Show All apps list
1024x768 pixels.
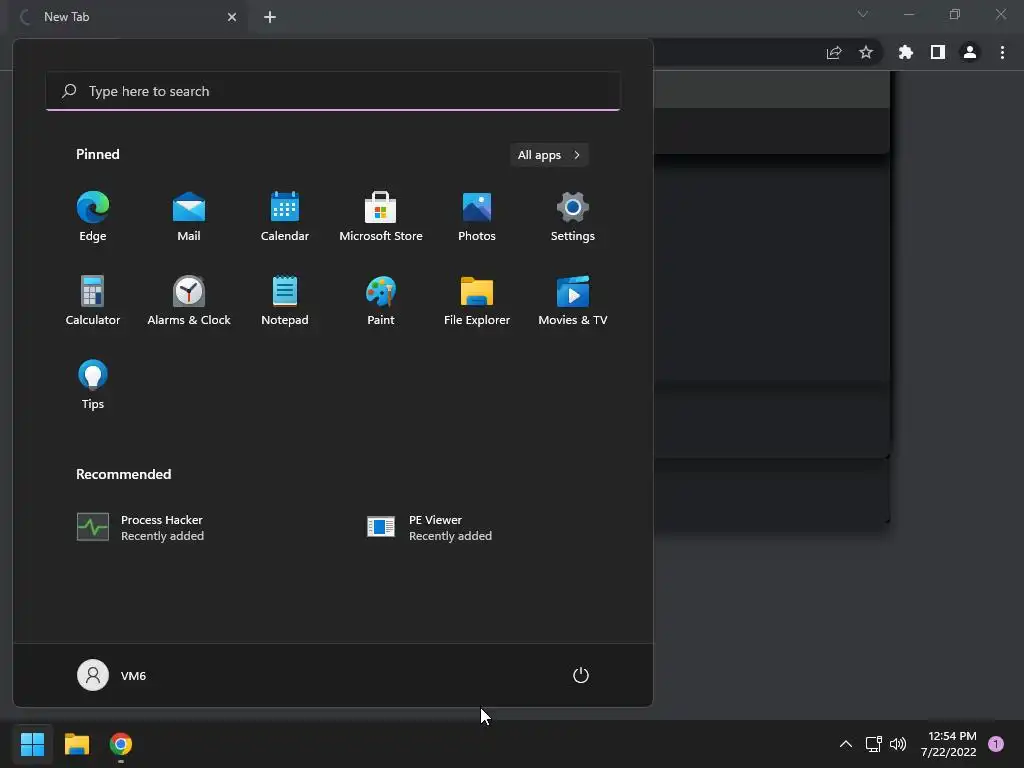(x=549, y=155)
